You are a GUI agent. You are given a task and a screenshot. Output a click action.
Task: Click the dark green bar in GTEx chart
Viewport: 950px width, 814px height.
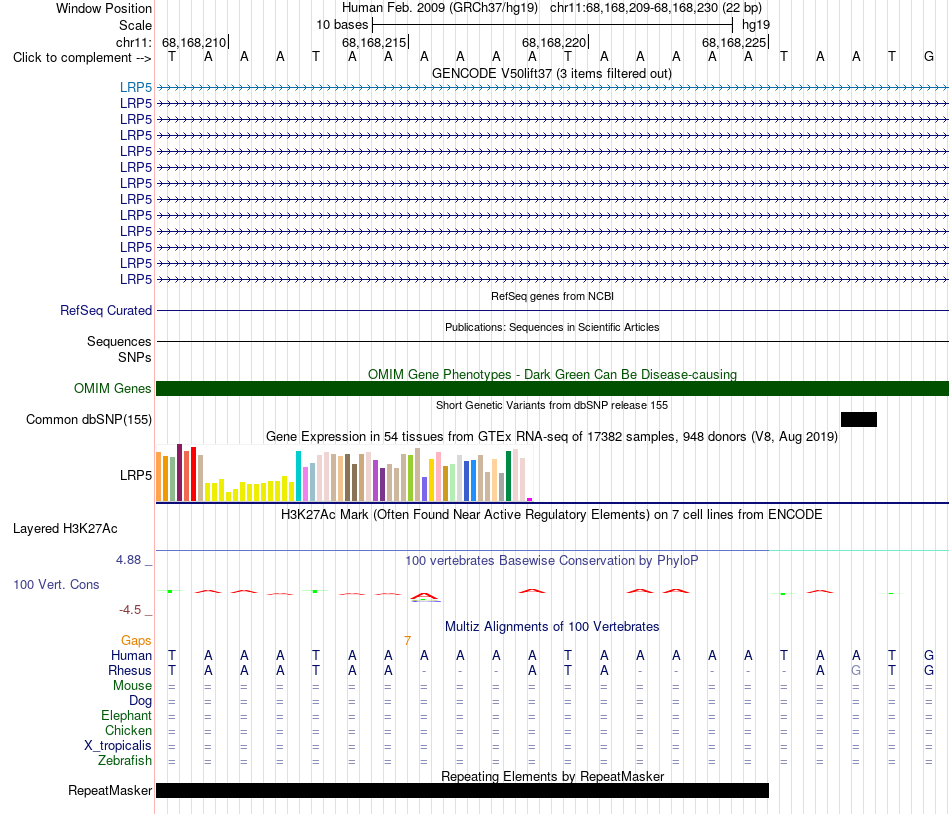[x=508, y=476]
